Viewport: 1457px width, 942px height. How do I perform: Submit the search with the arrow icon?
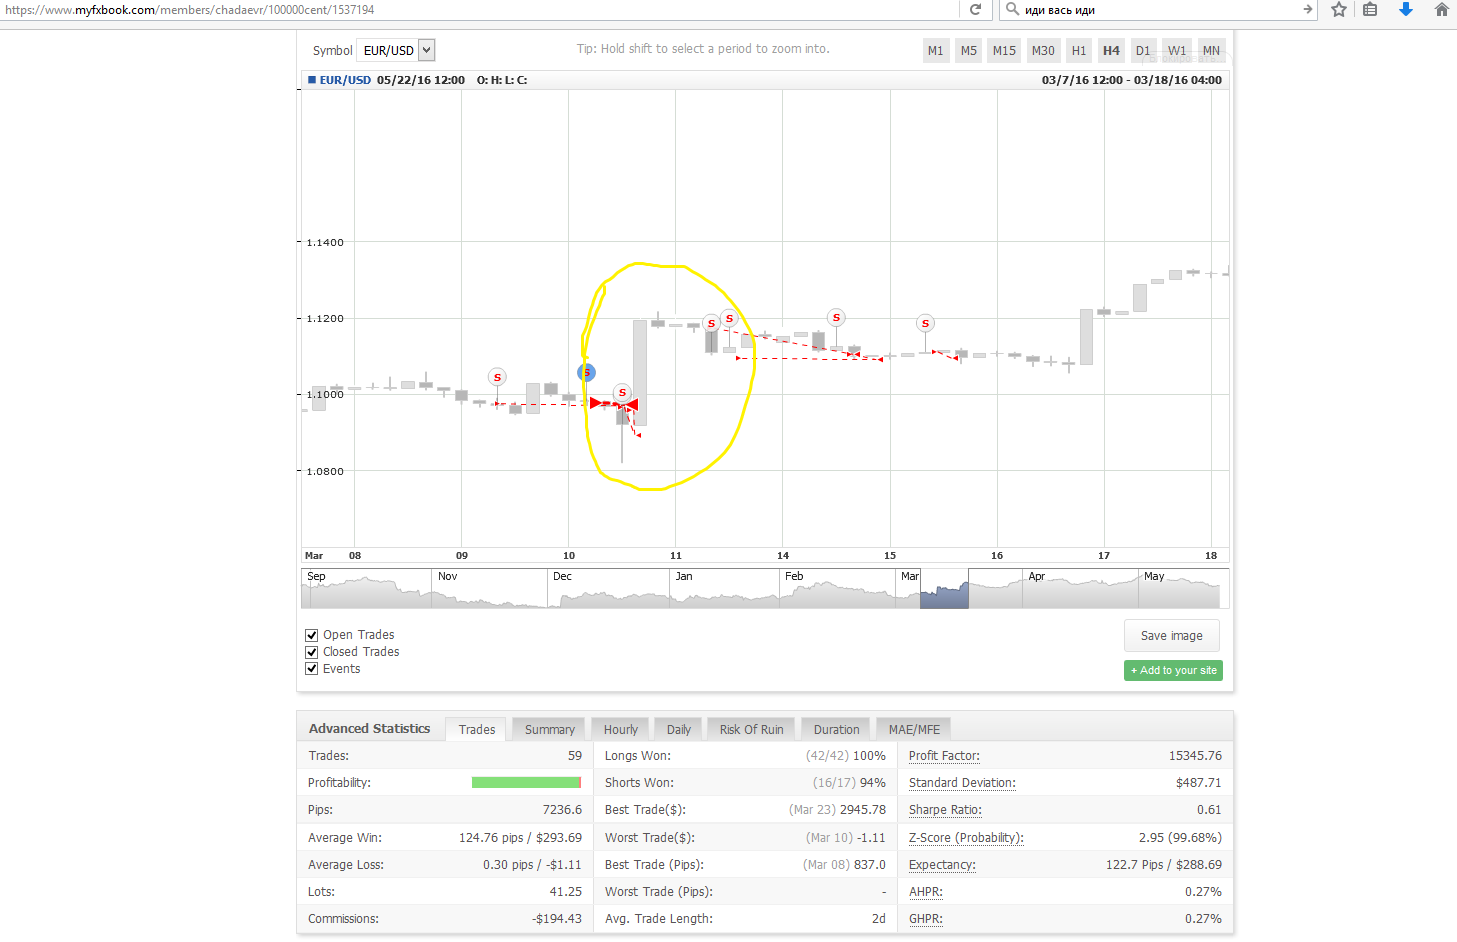coord(1307,10)
